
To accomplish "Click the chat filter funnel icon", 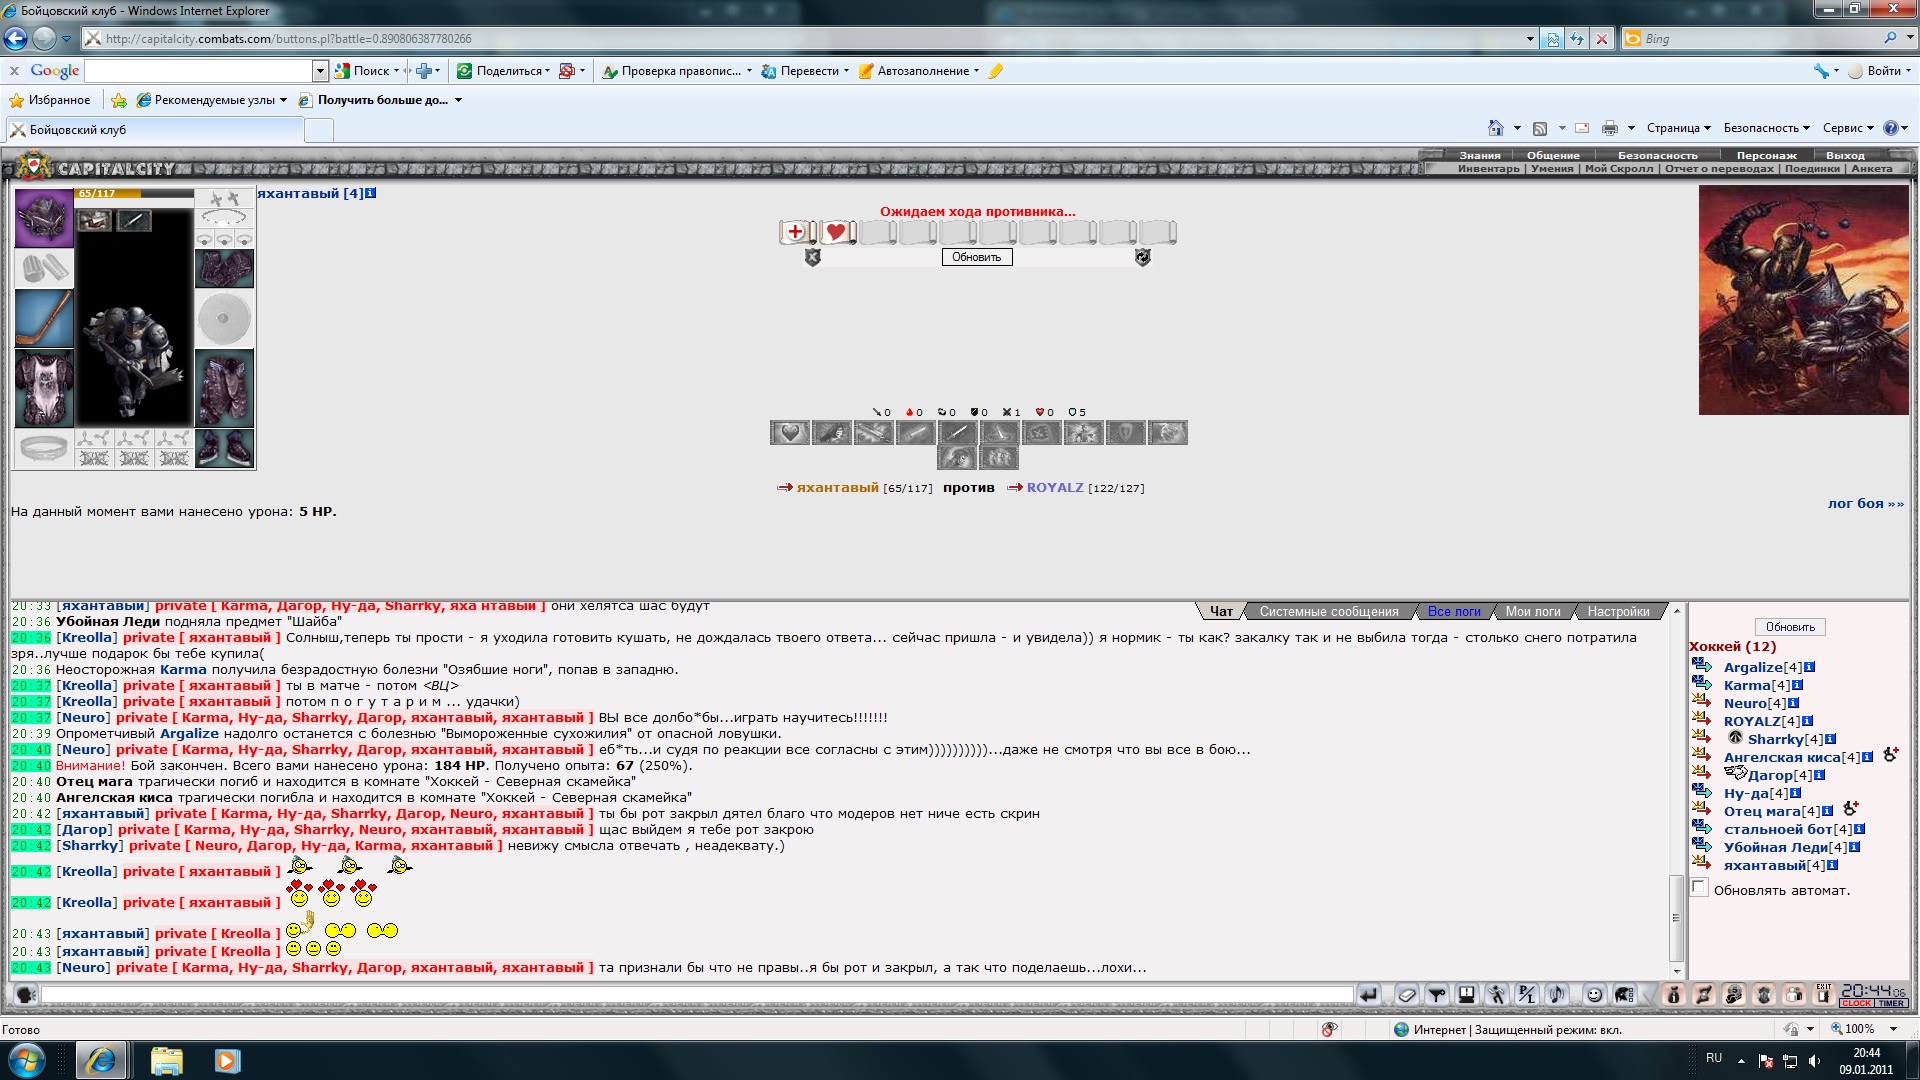I will click(x=1437, y=994).
